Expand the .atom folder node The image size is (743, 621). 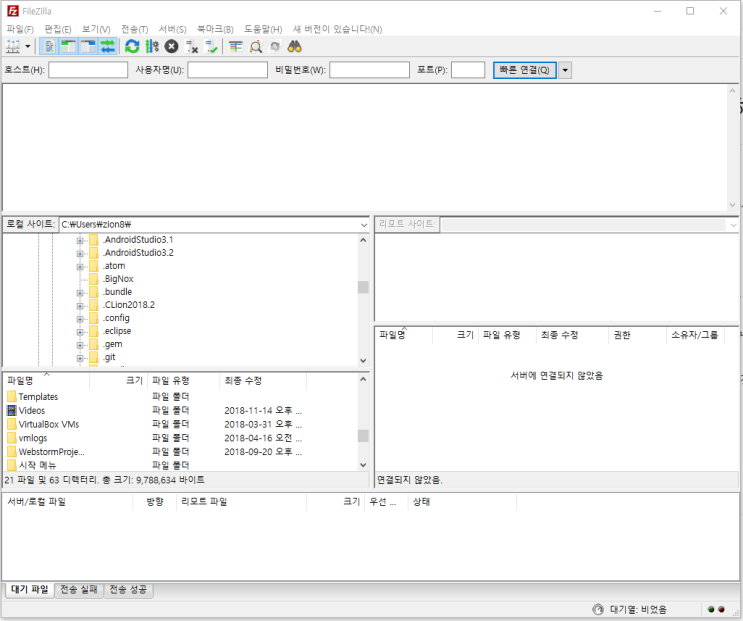pos(80,267)
